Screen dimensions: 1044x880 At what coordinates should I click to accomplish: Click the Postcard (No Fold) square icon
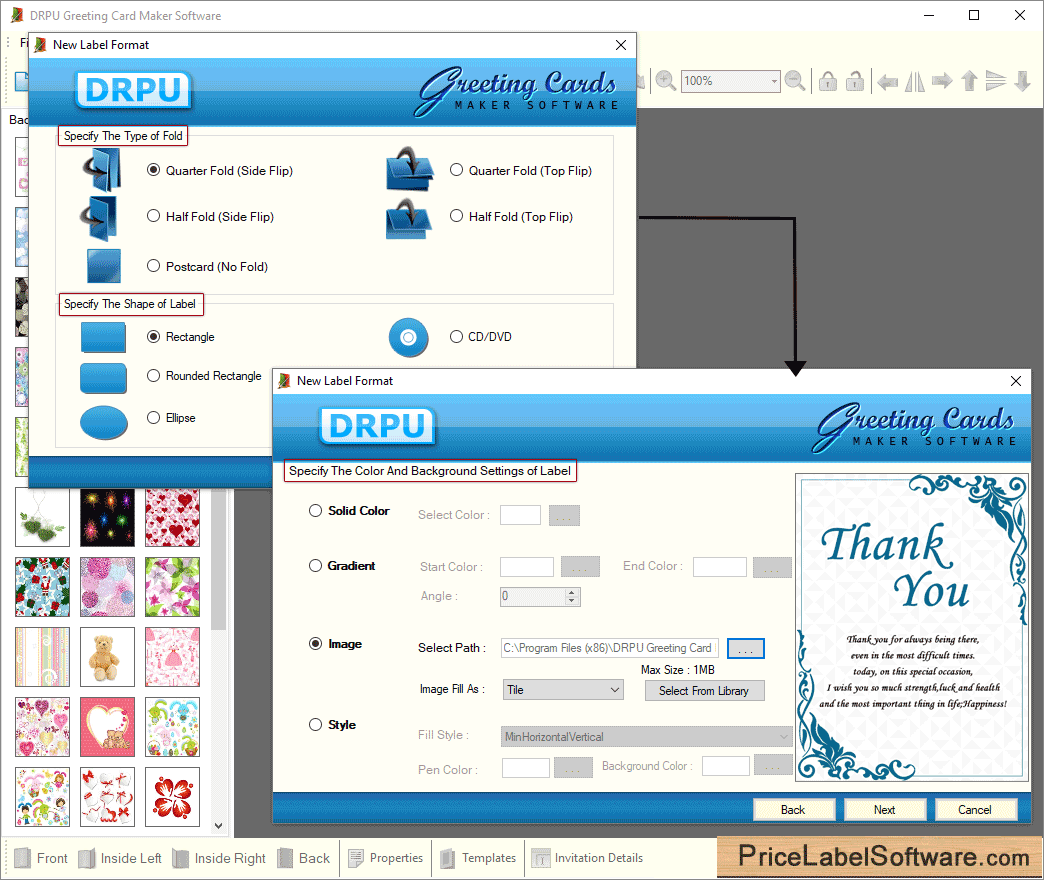(x=104, y=266)
